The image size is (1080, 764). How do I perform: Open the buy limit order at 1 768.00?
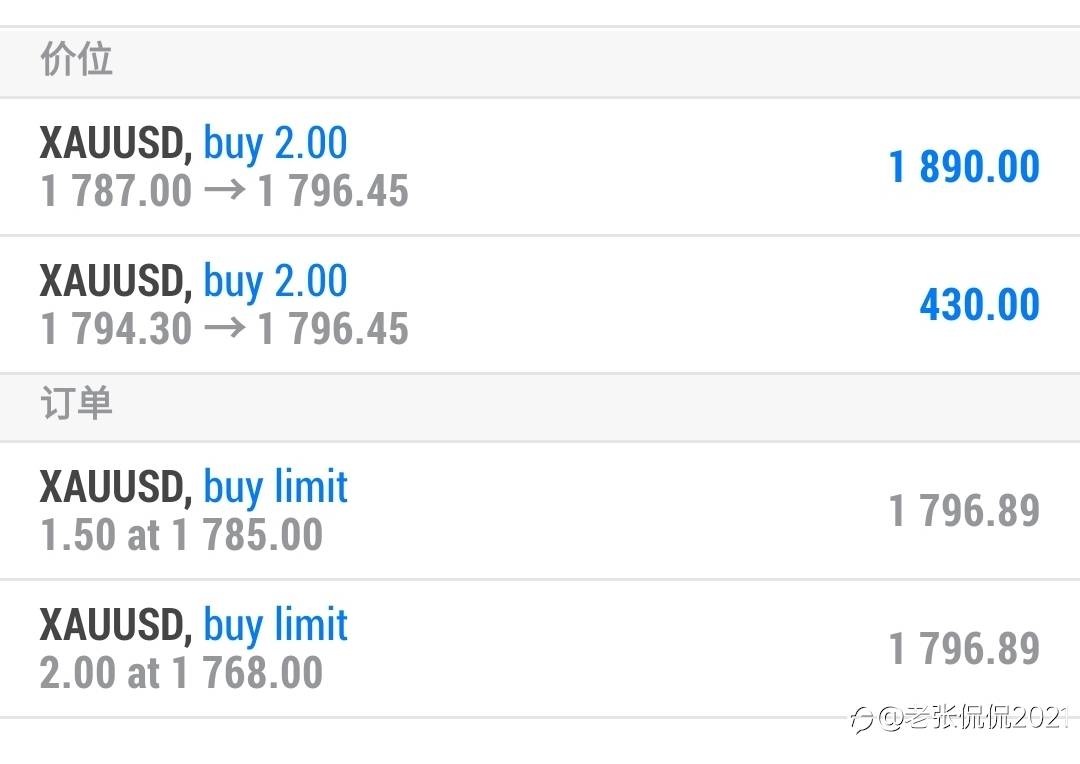[x=540, y=648]
